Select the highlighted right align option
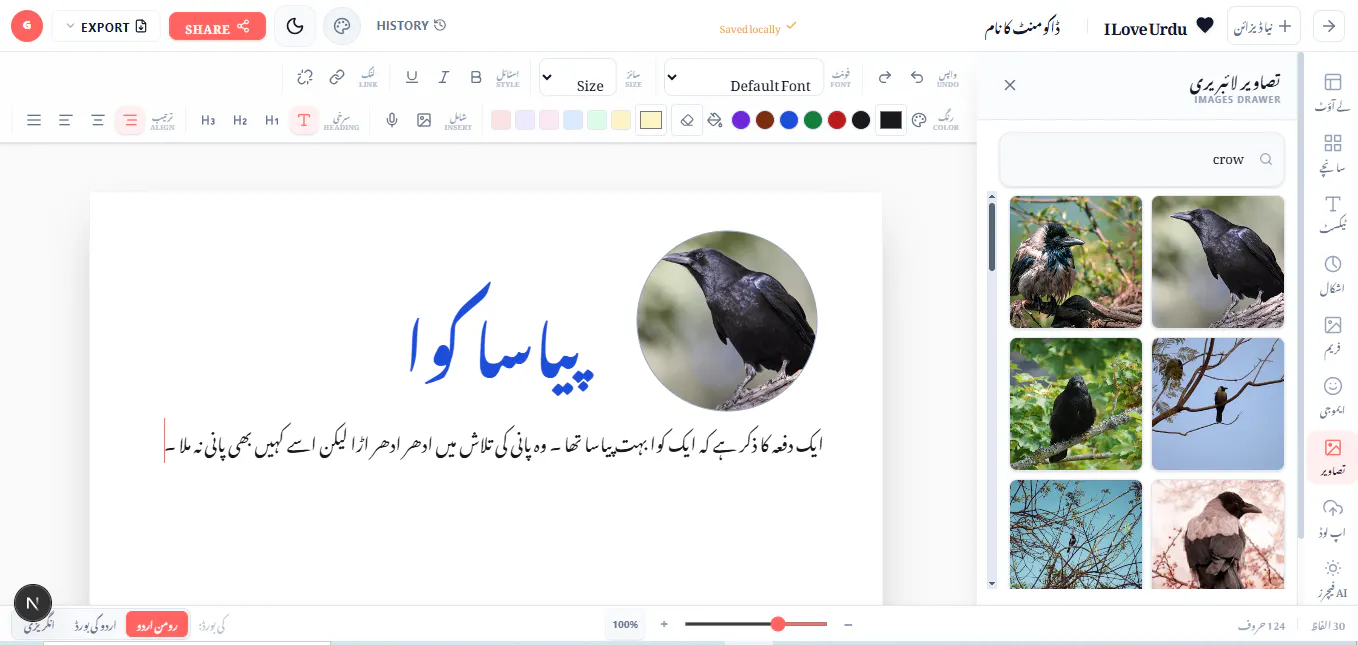This screenshot has width=1358, height=645. [x=130, y=120]
